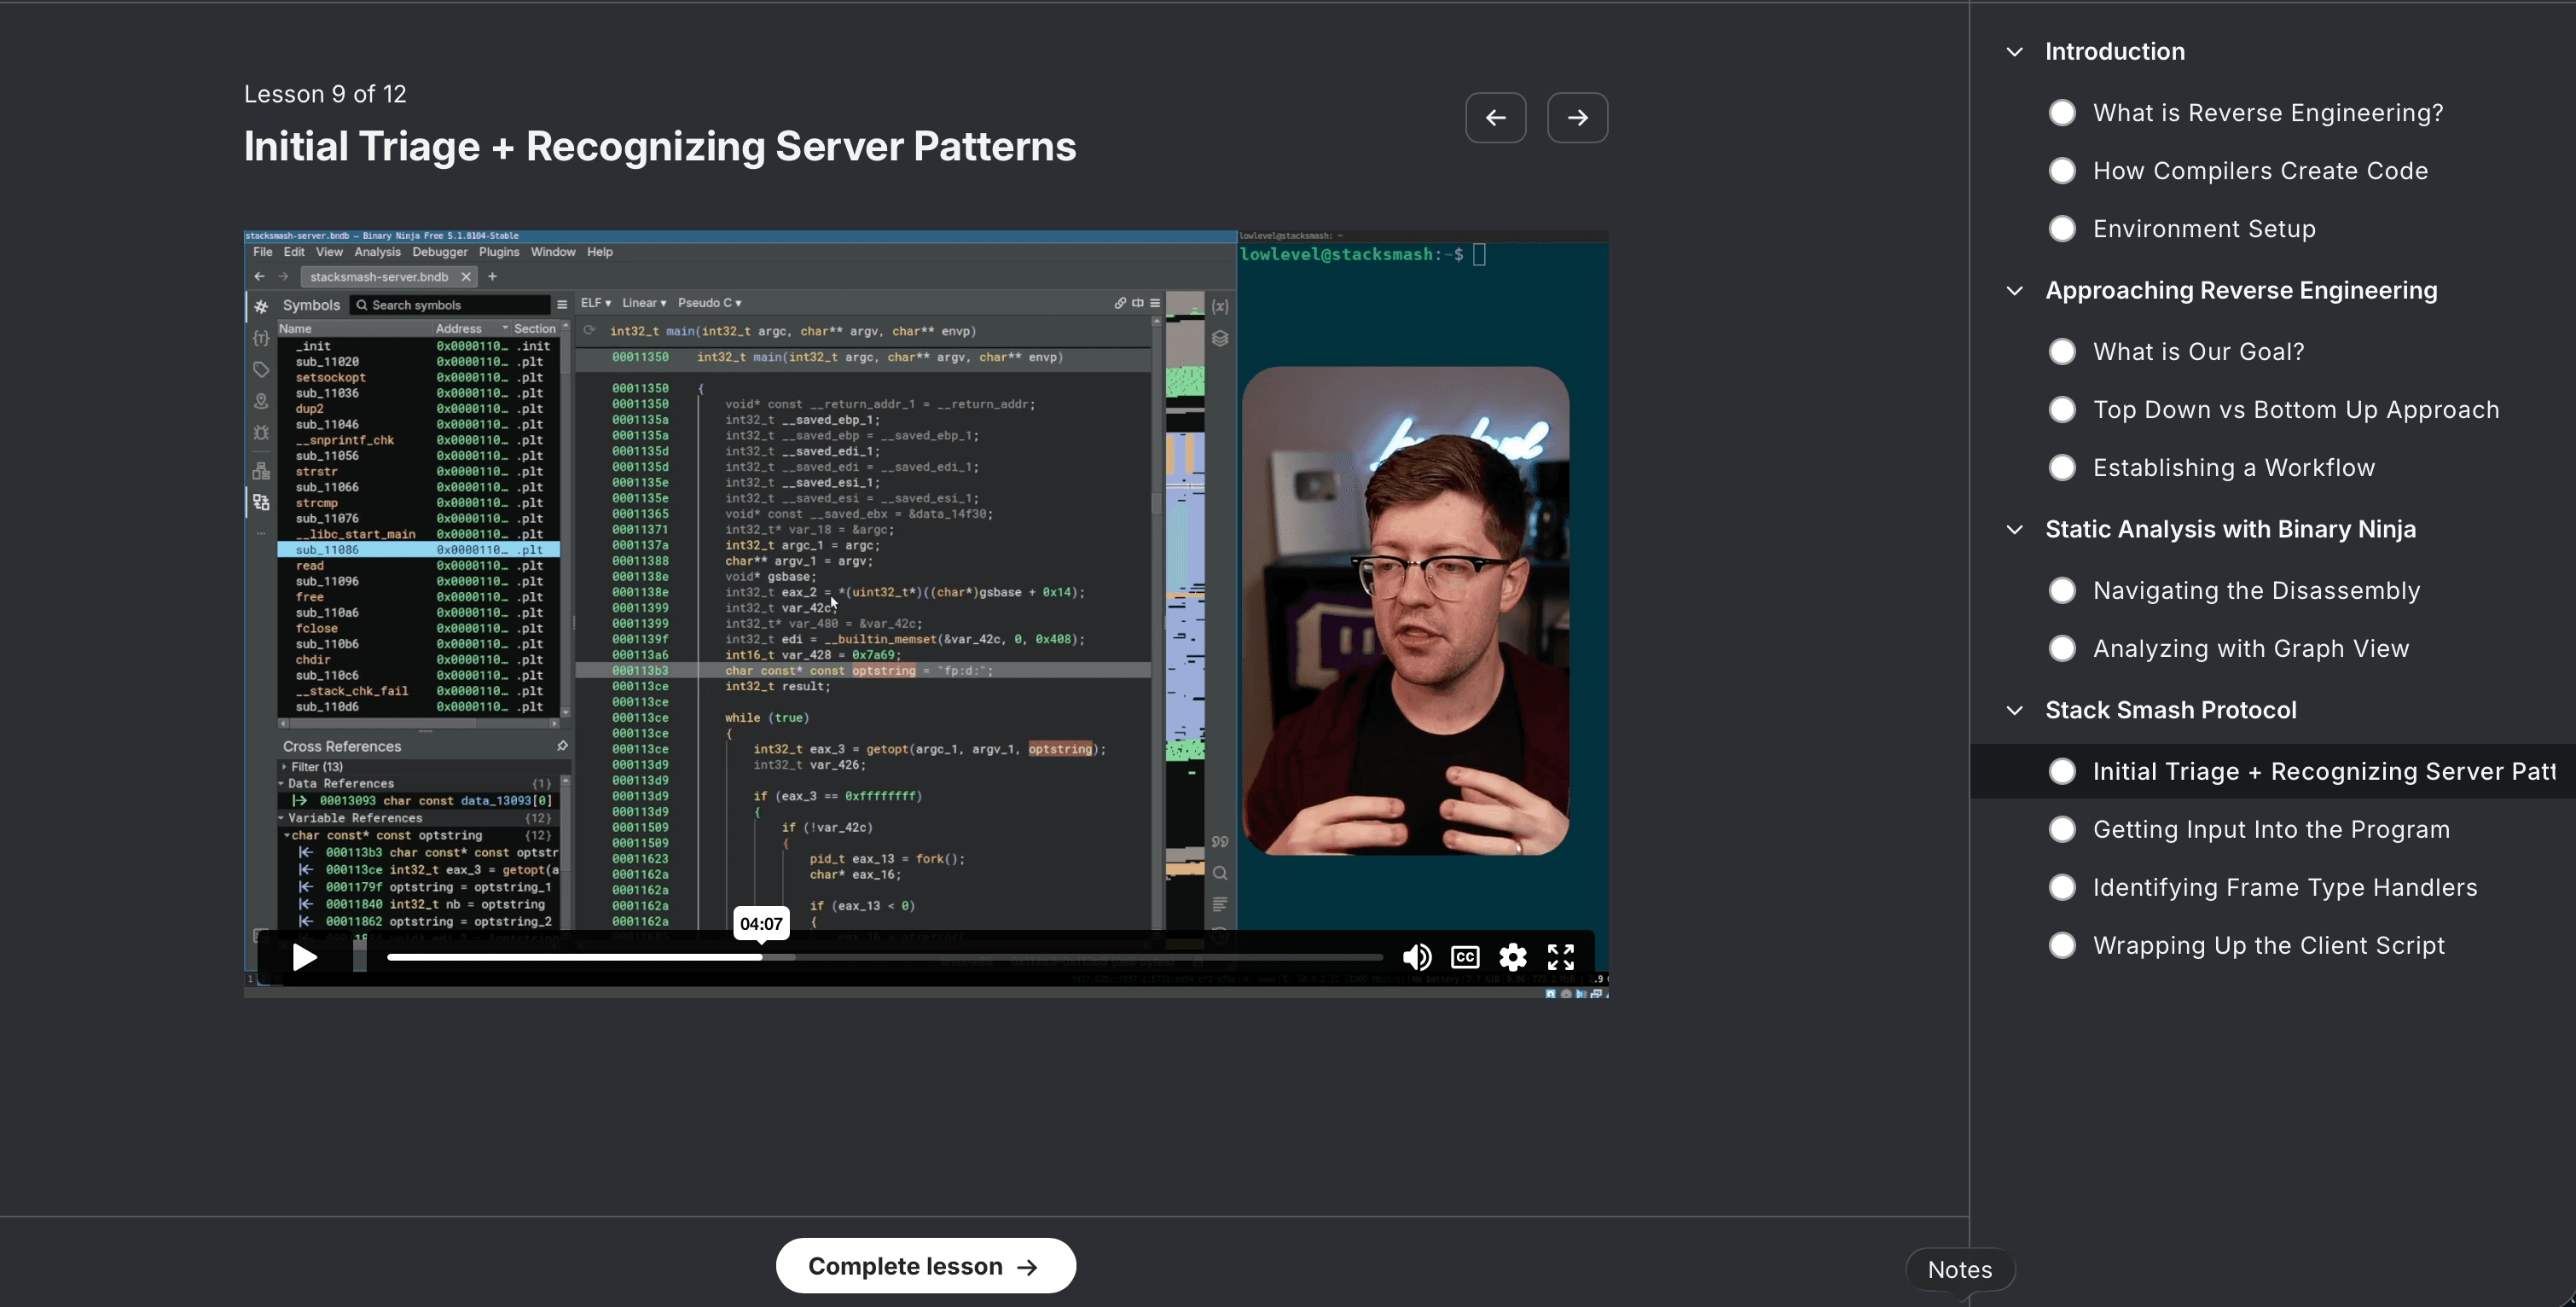Collapse the Stack Smash Protocol section
Screen dimensions: 2576x1307
tap(2014, 710)
